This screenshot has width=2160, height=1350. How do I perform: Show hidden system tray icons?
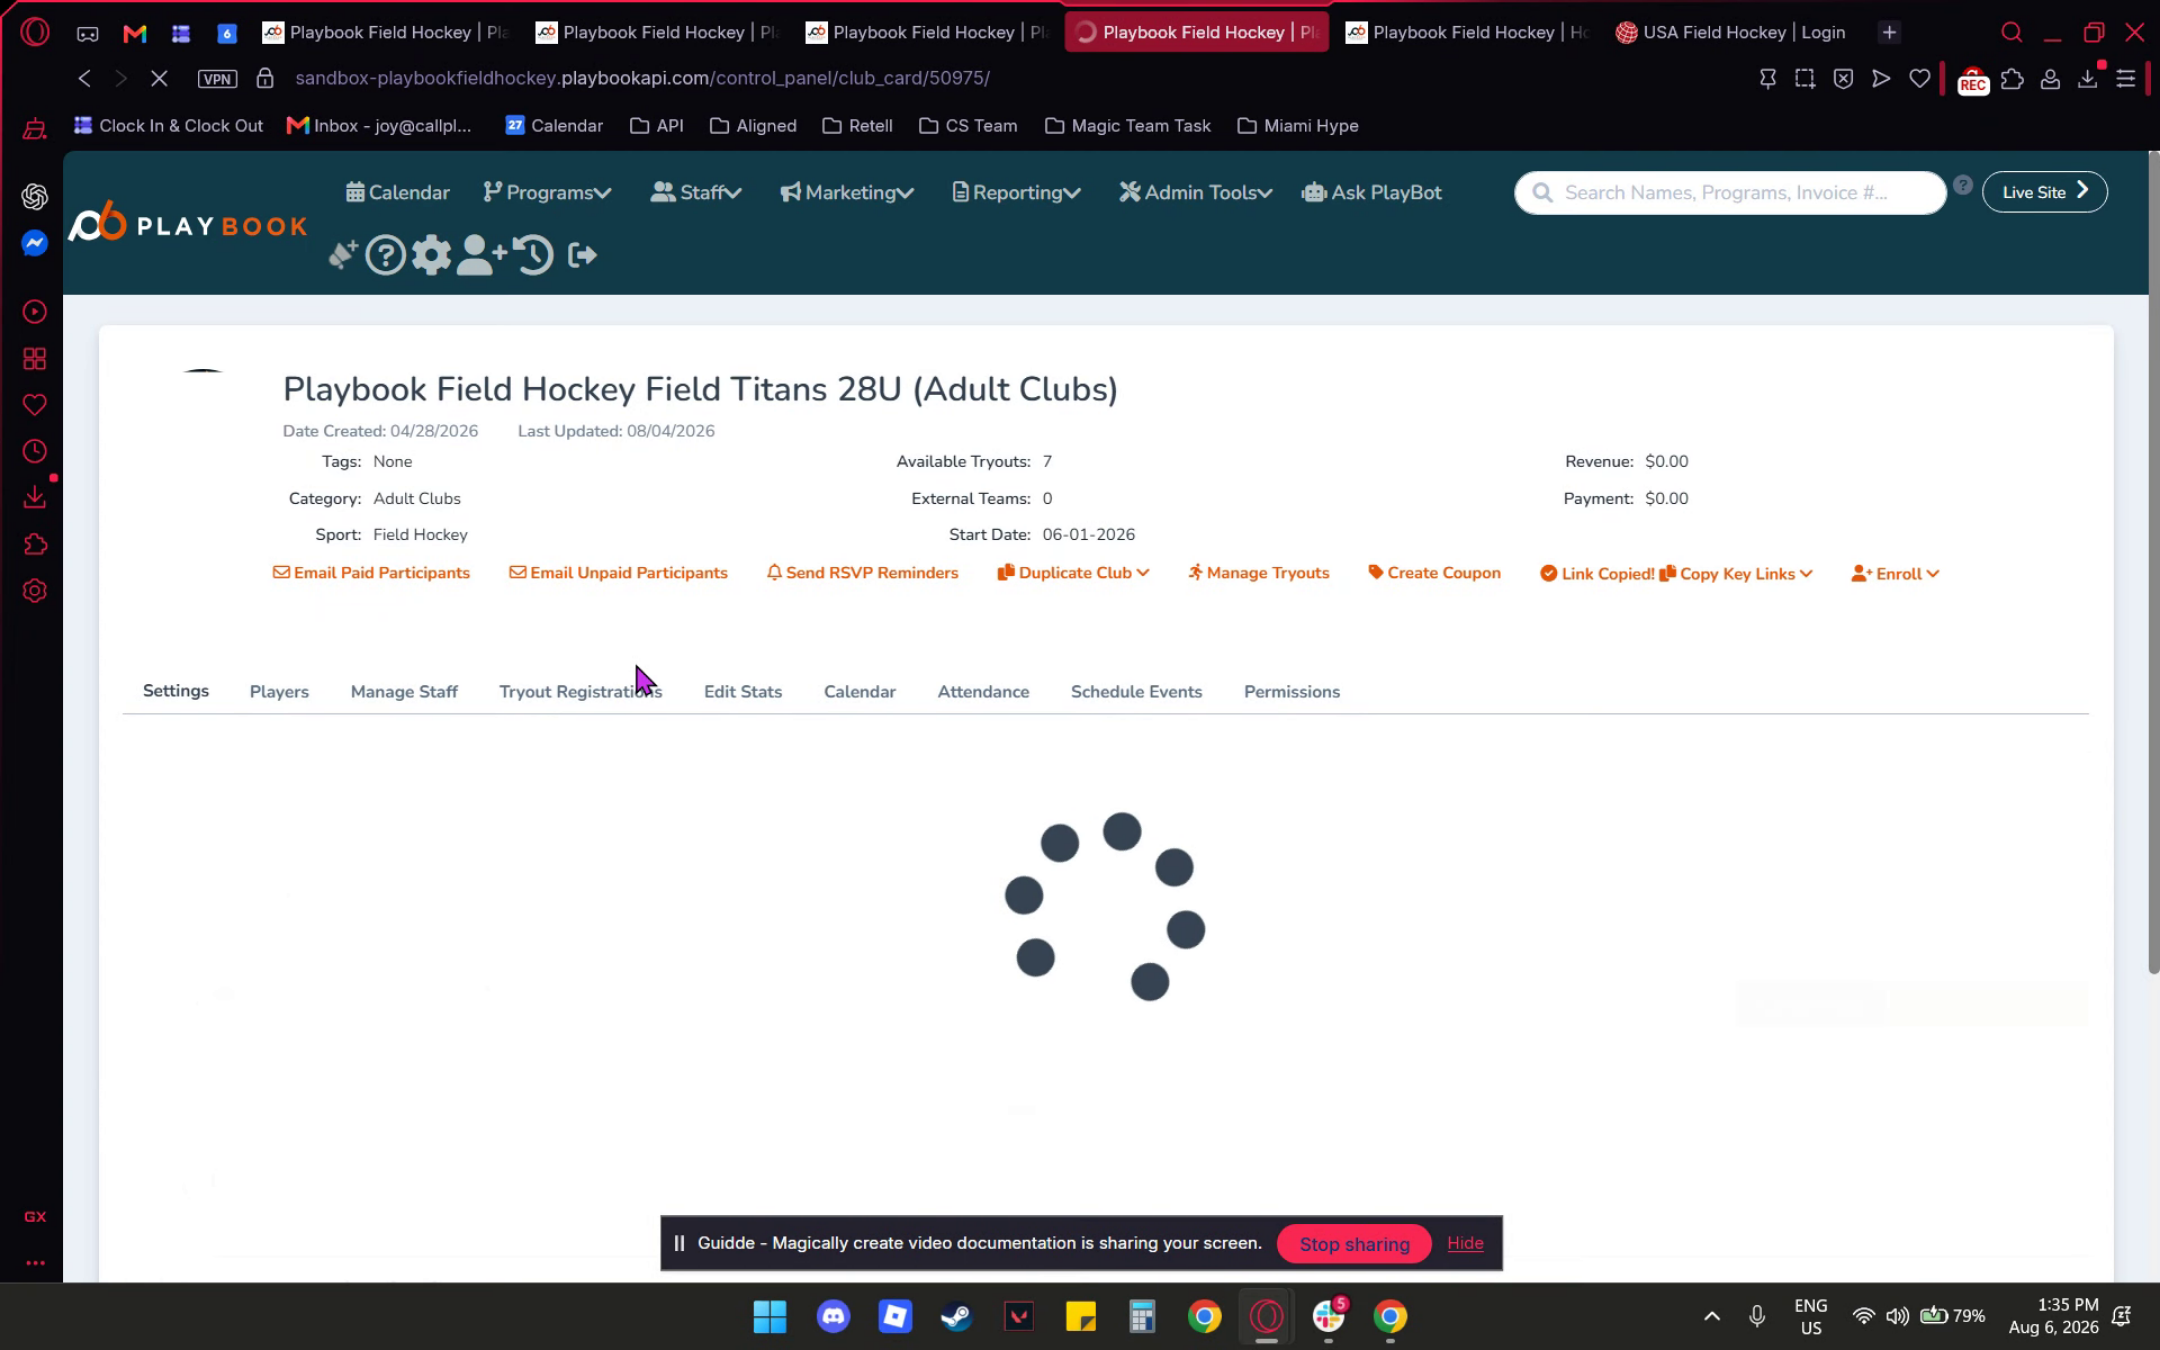tap(1712, 1316)
